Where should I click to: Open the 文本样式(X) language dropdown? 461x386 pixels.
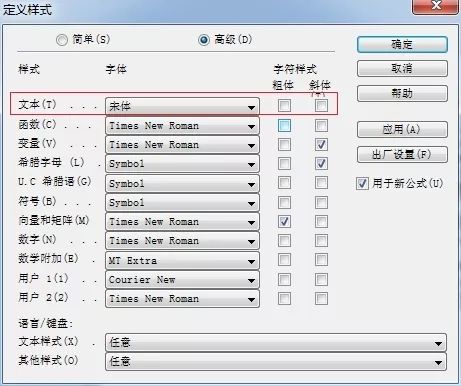[x=276, y=342]
